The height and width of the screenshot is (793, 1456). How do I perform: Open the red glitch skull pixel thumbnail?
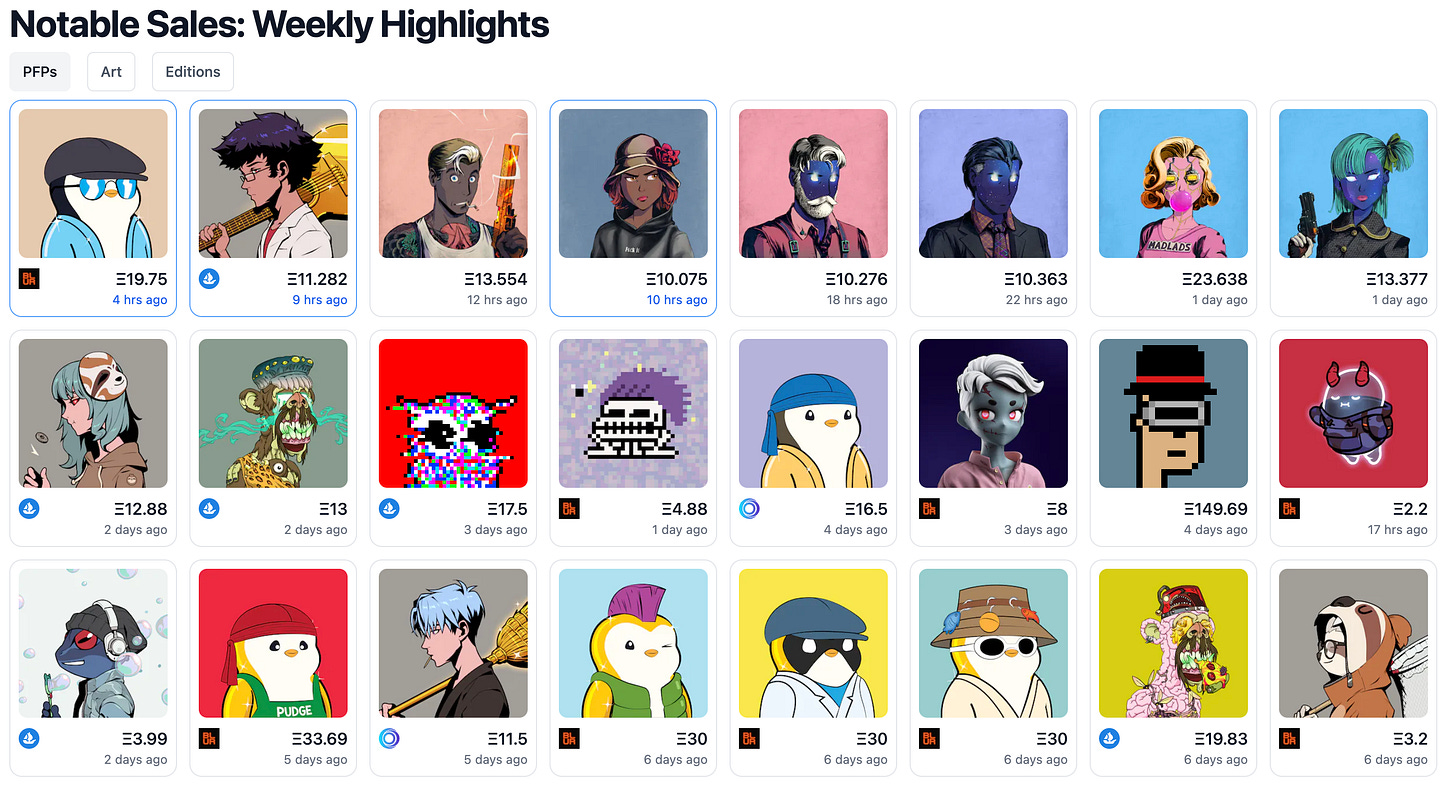[453, 413]
